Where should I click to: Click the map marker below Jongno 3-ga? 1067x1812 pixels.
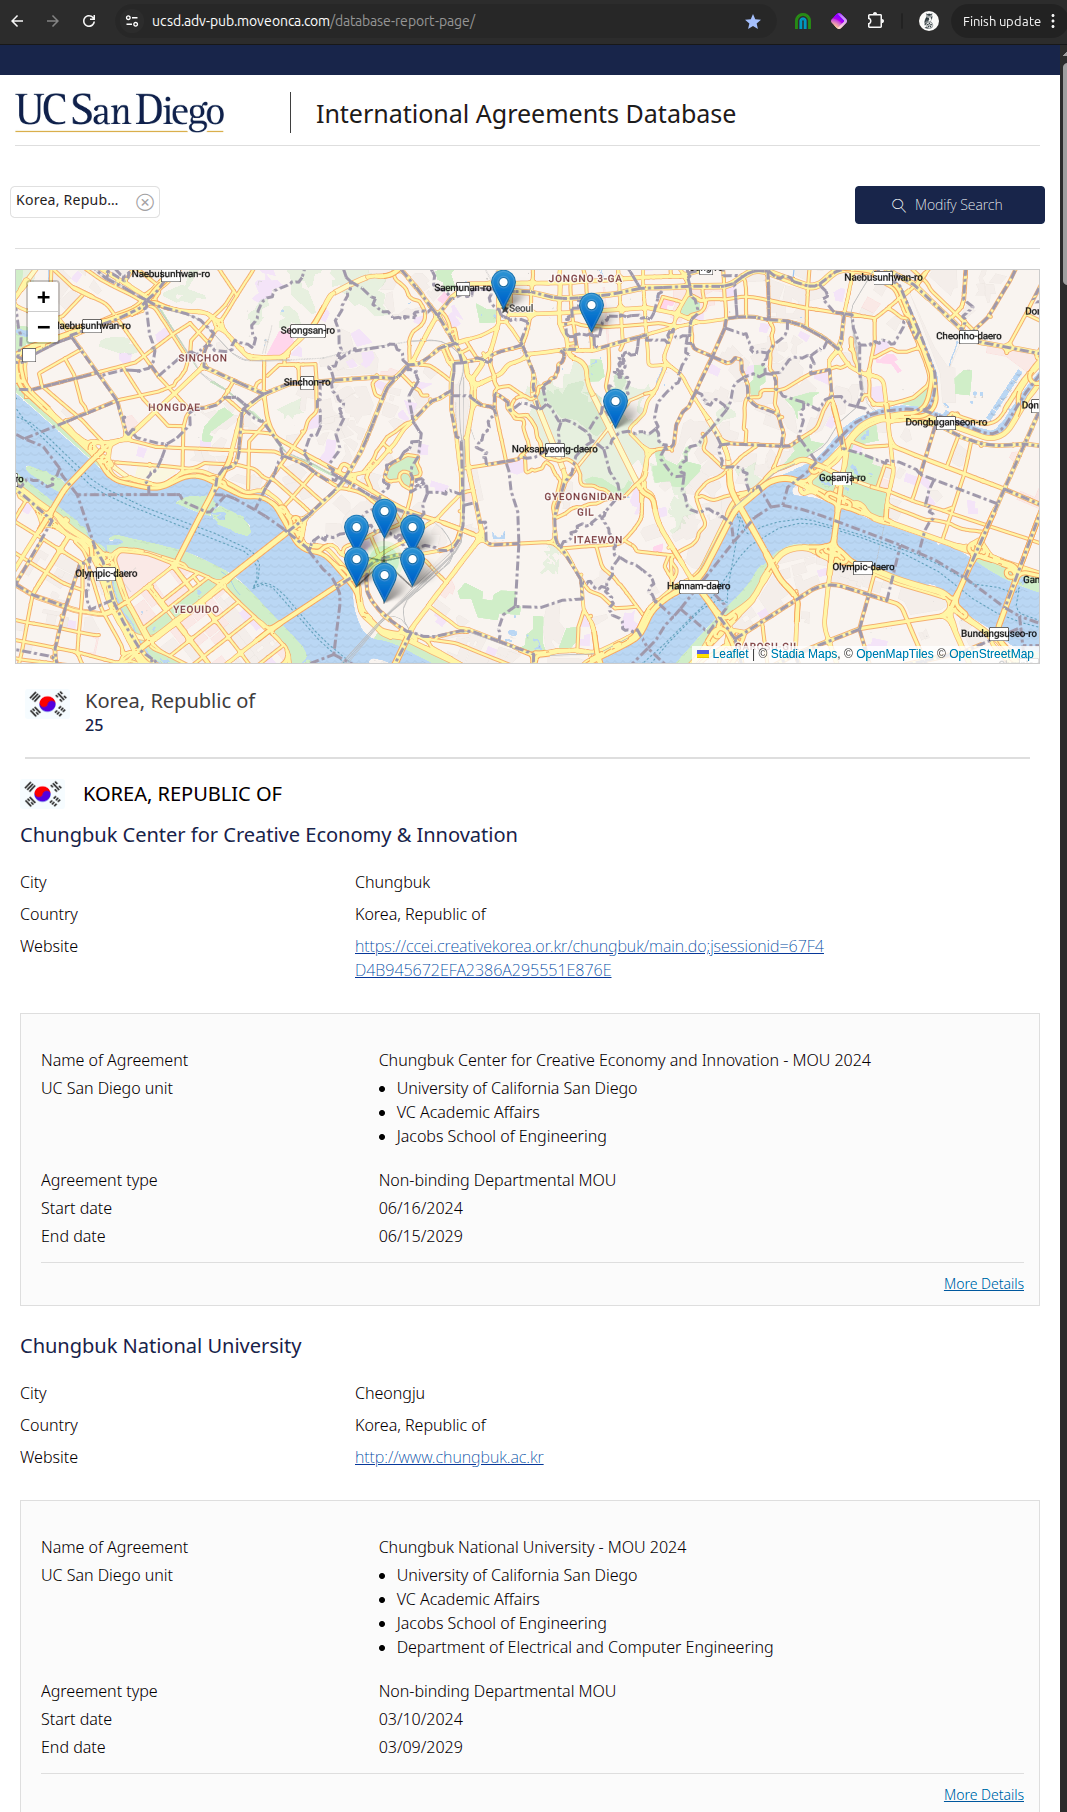[x=591, y=312]
